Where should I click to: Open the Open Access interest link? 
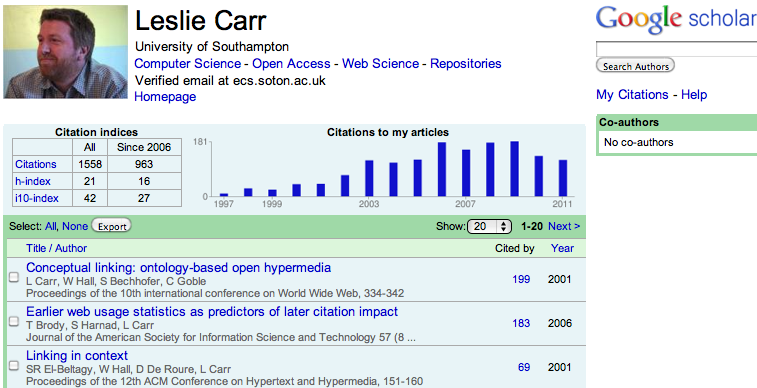tap(291, 64)
